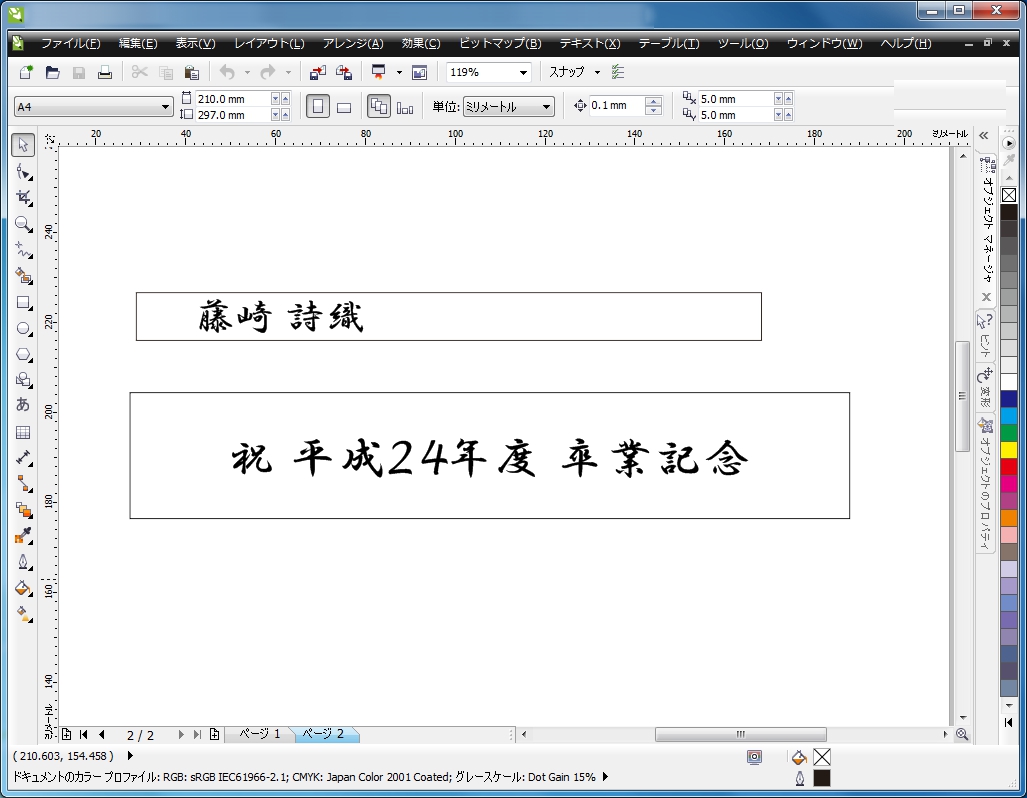Click the horizontal scrollbar thumb
1027x798 pixels.
click(740, 734)
